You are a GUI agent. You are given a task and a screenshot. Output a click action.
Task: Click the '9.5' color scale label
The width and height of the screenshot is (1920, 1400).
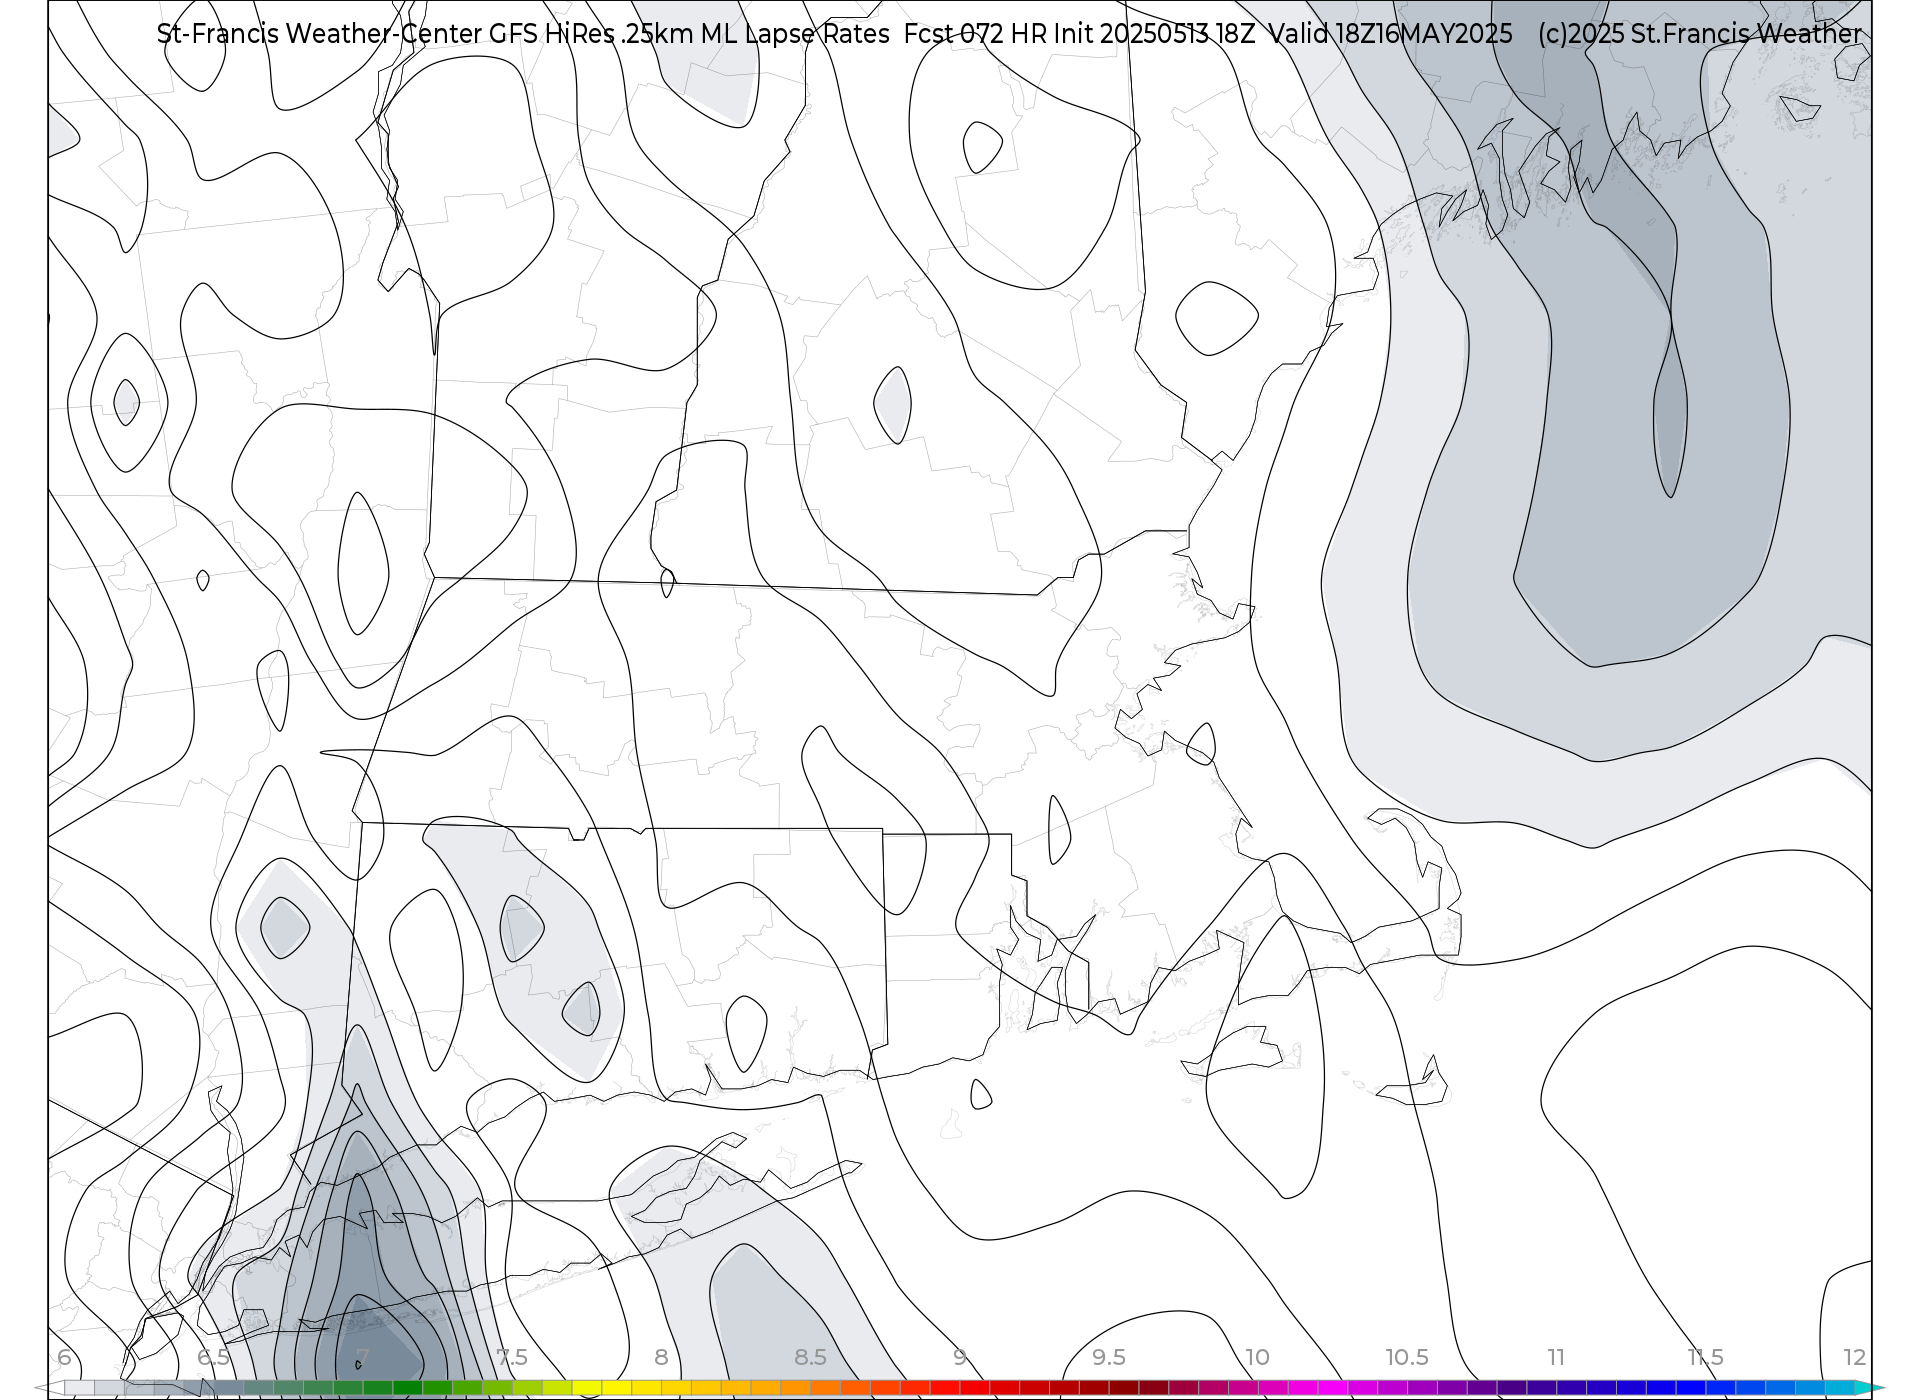click(1108, 1357)
